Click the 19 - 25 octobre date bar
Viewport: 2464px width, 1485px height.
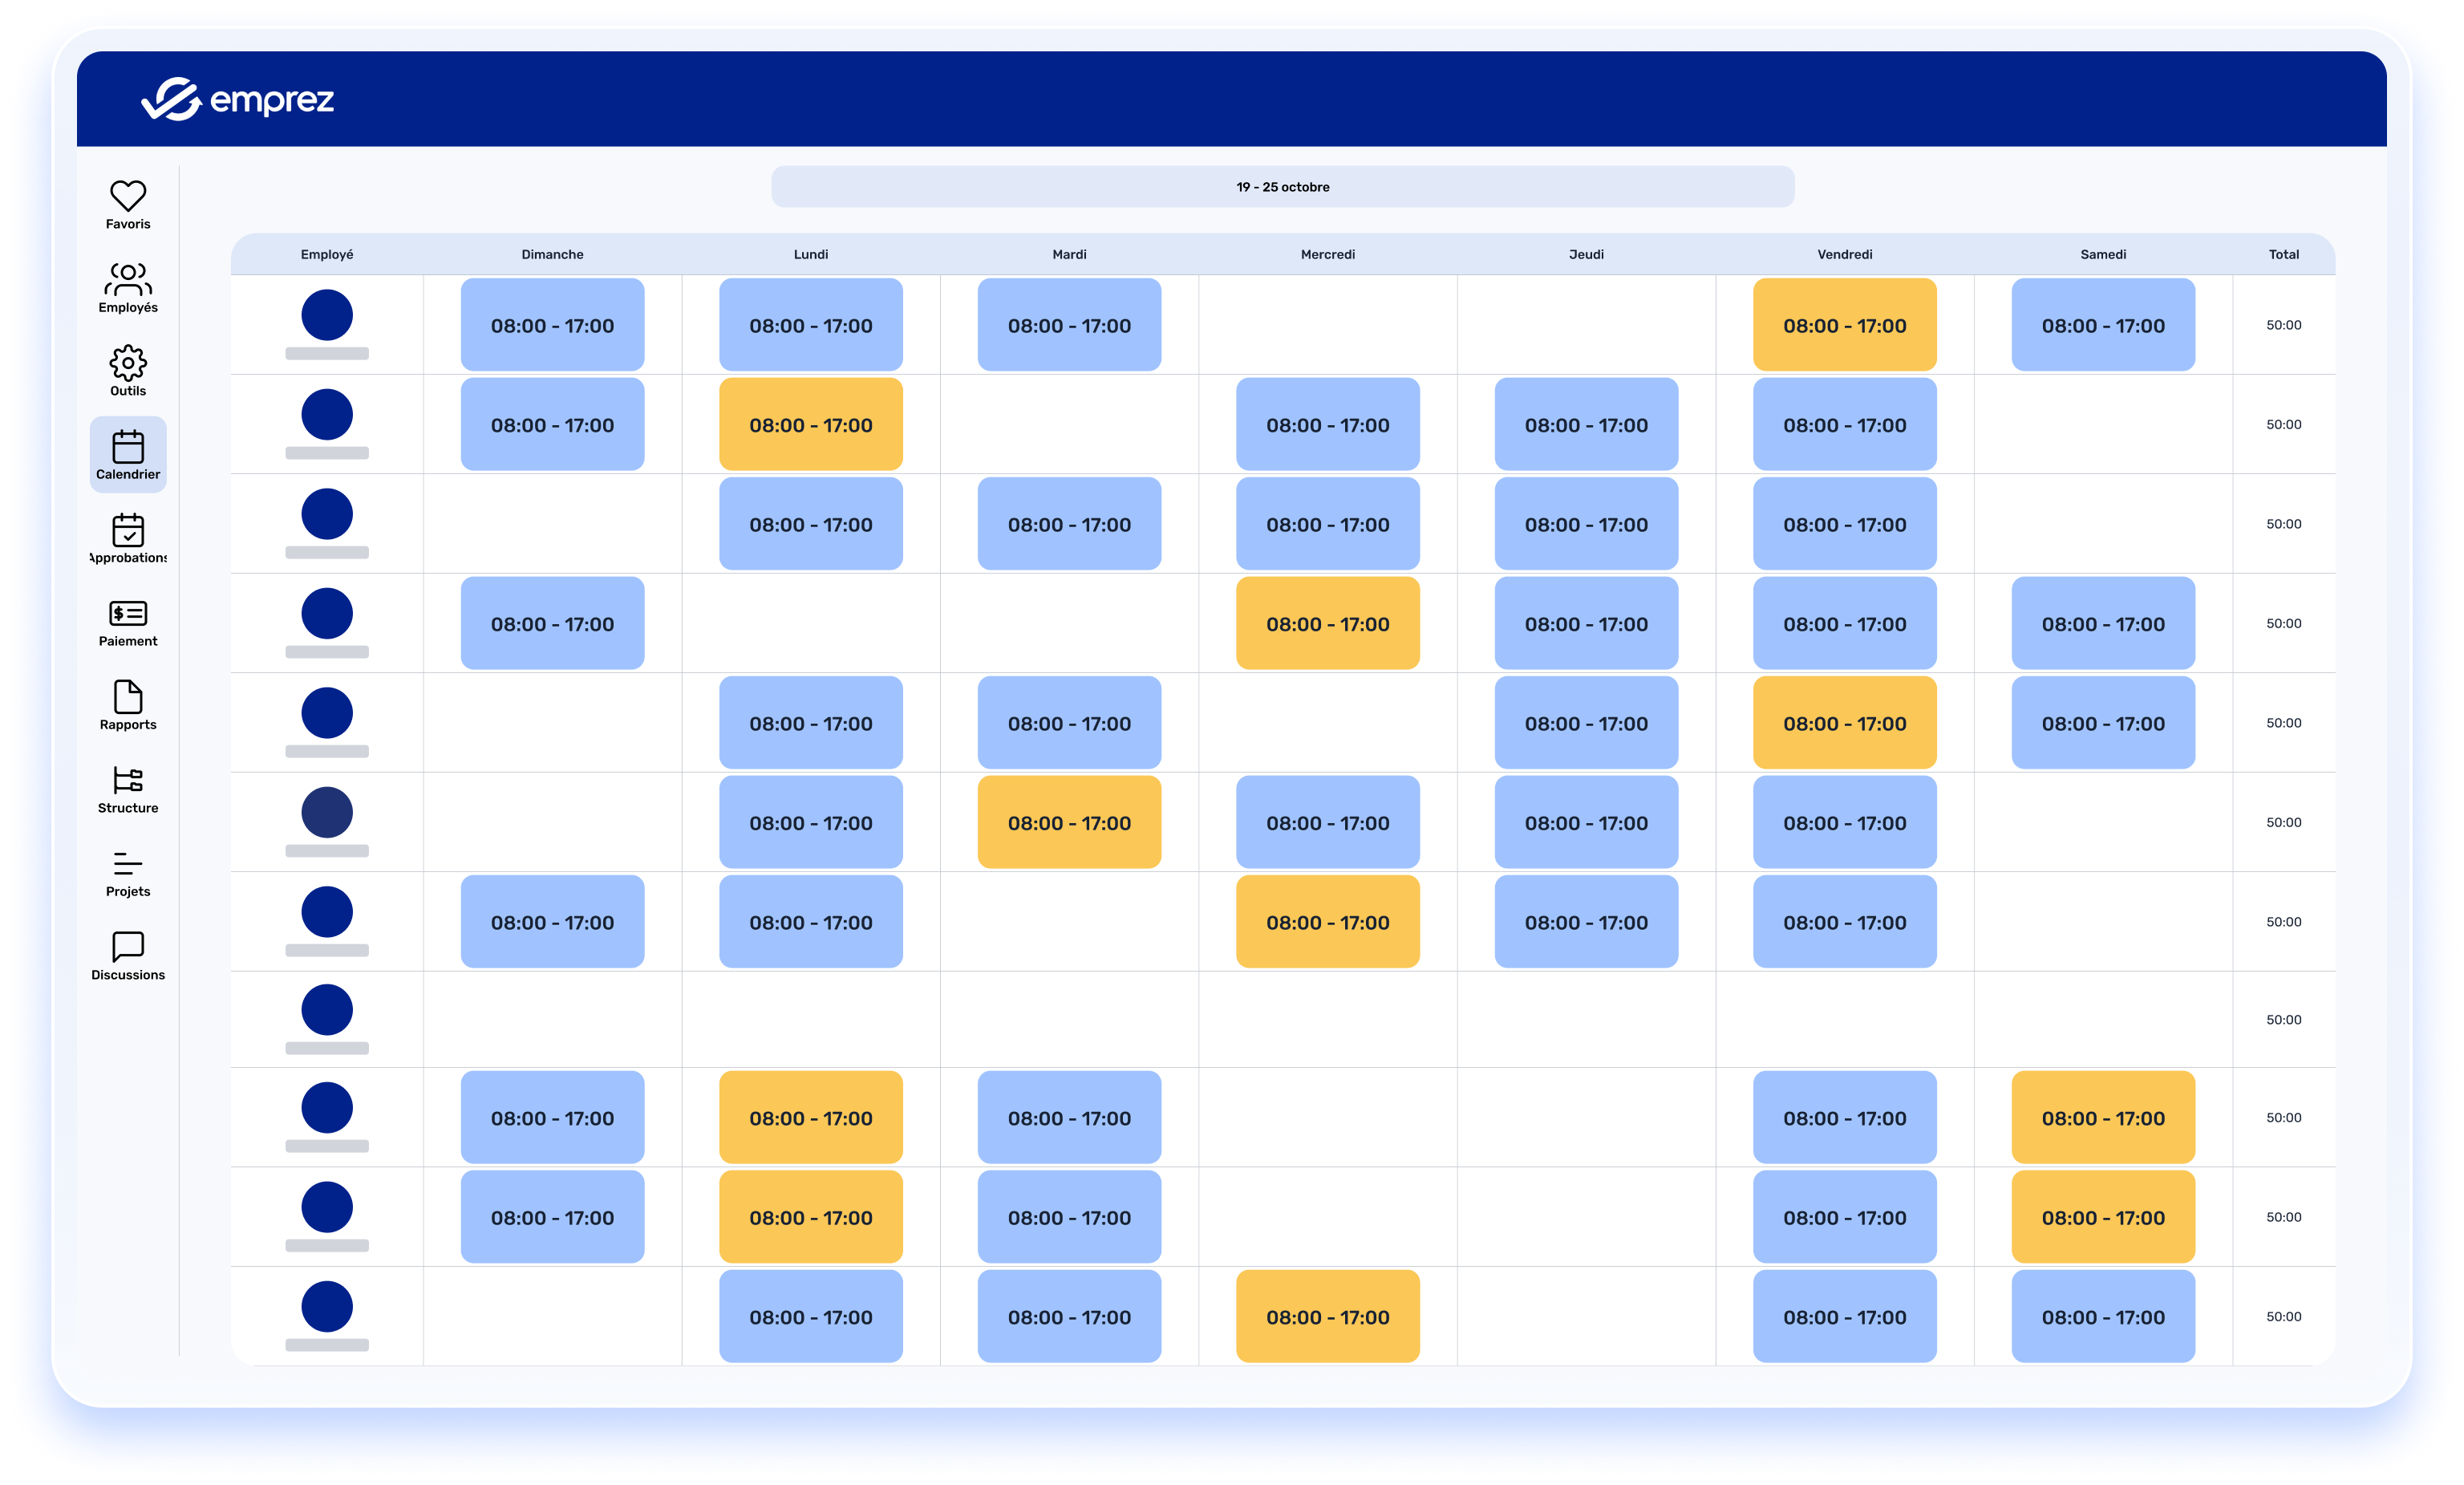pyautogui.click(x=1282, y=187)
